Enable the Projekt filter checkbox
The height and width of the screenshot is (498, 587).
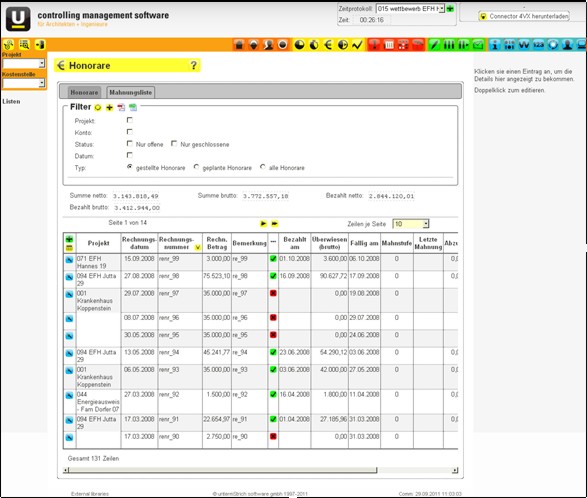tap(130, 120)
